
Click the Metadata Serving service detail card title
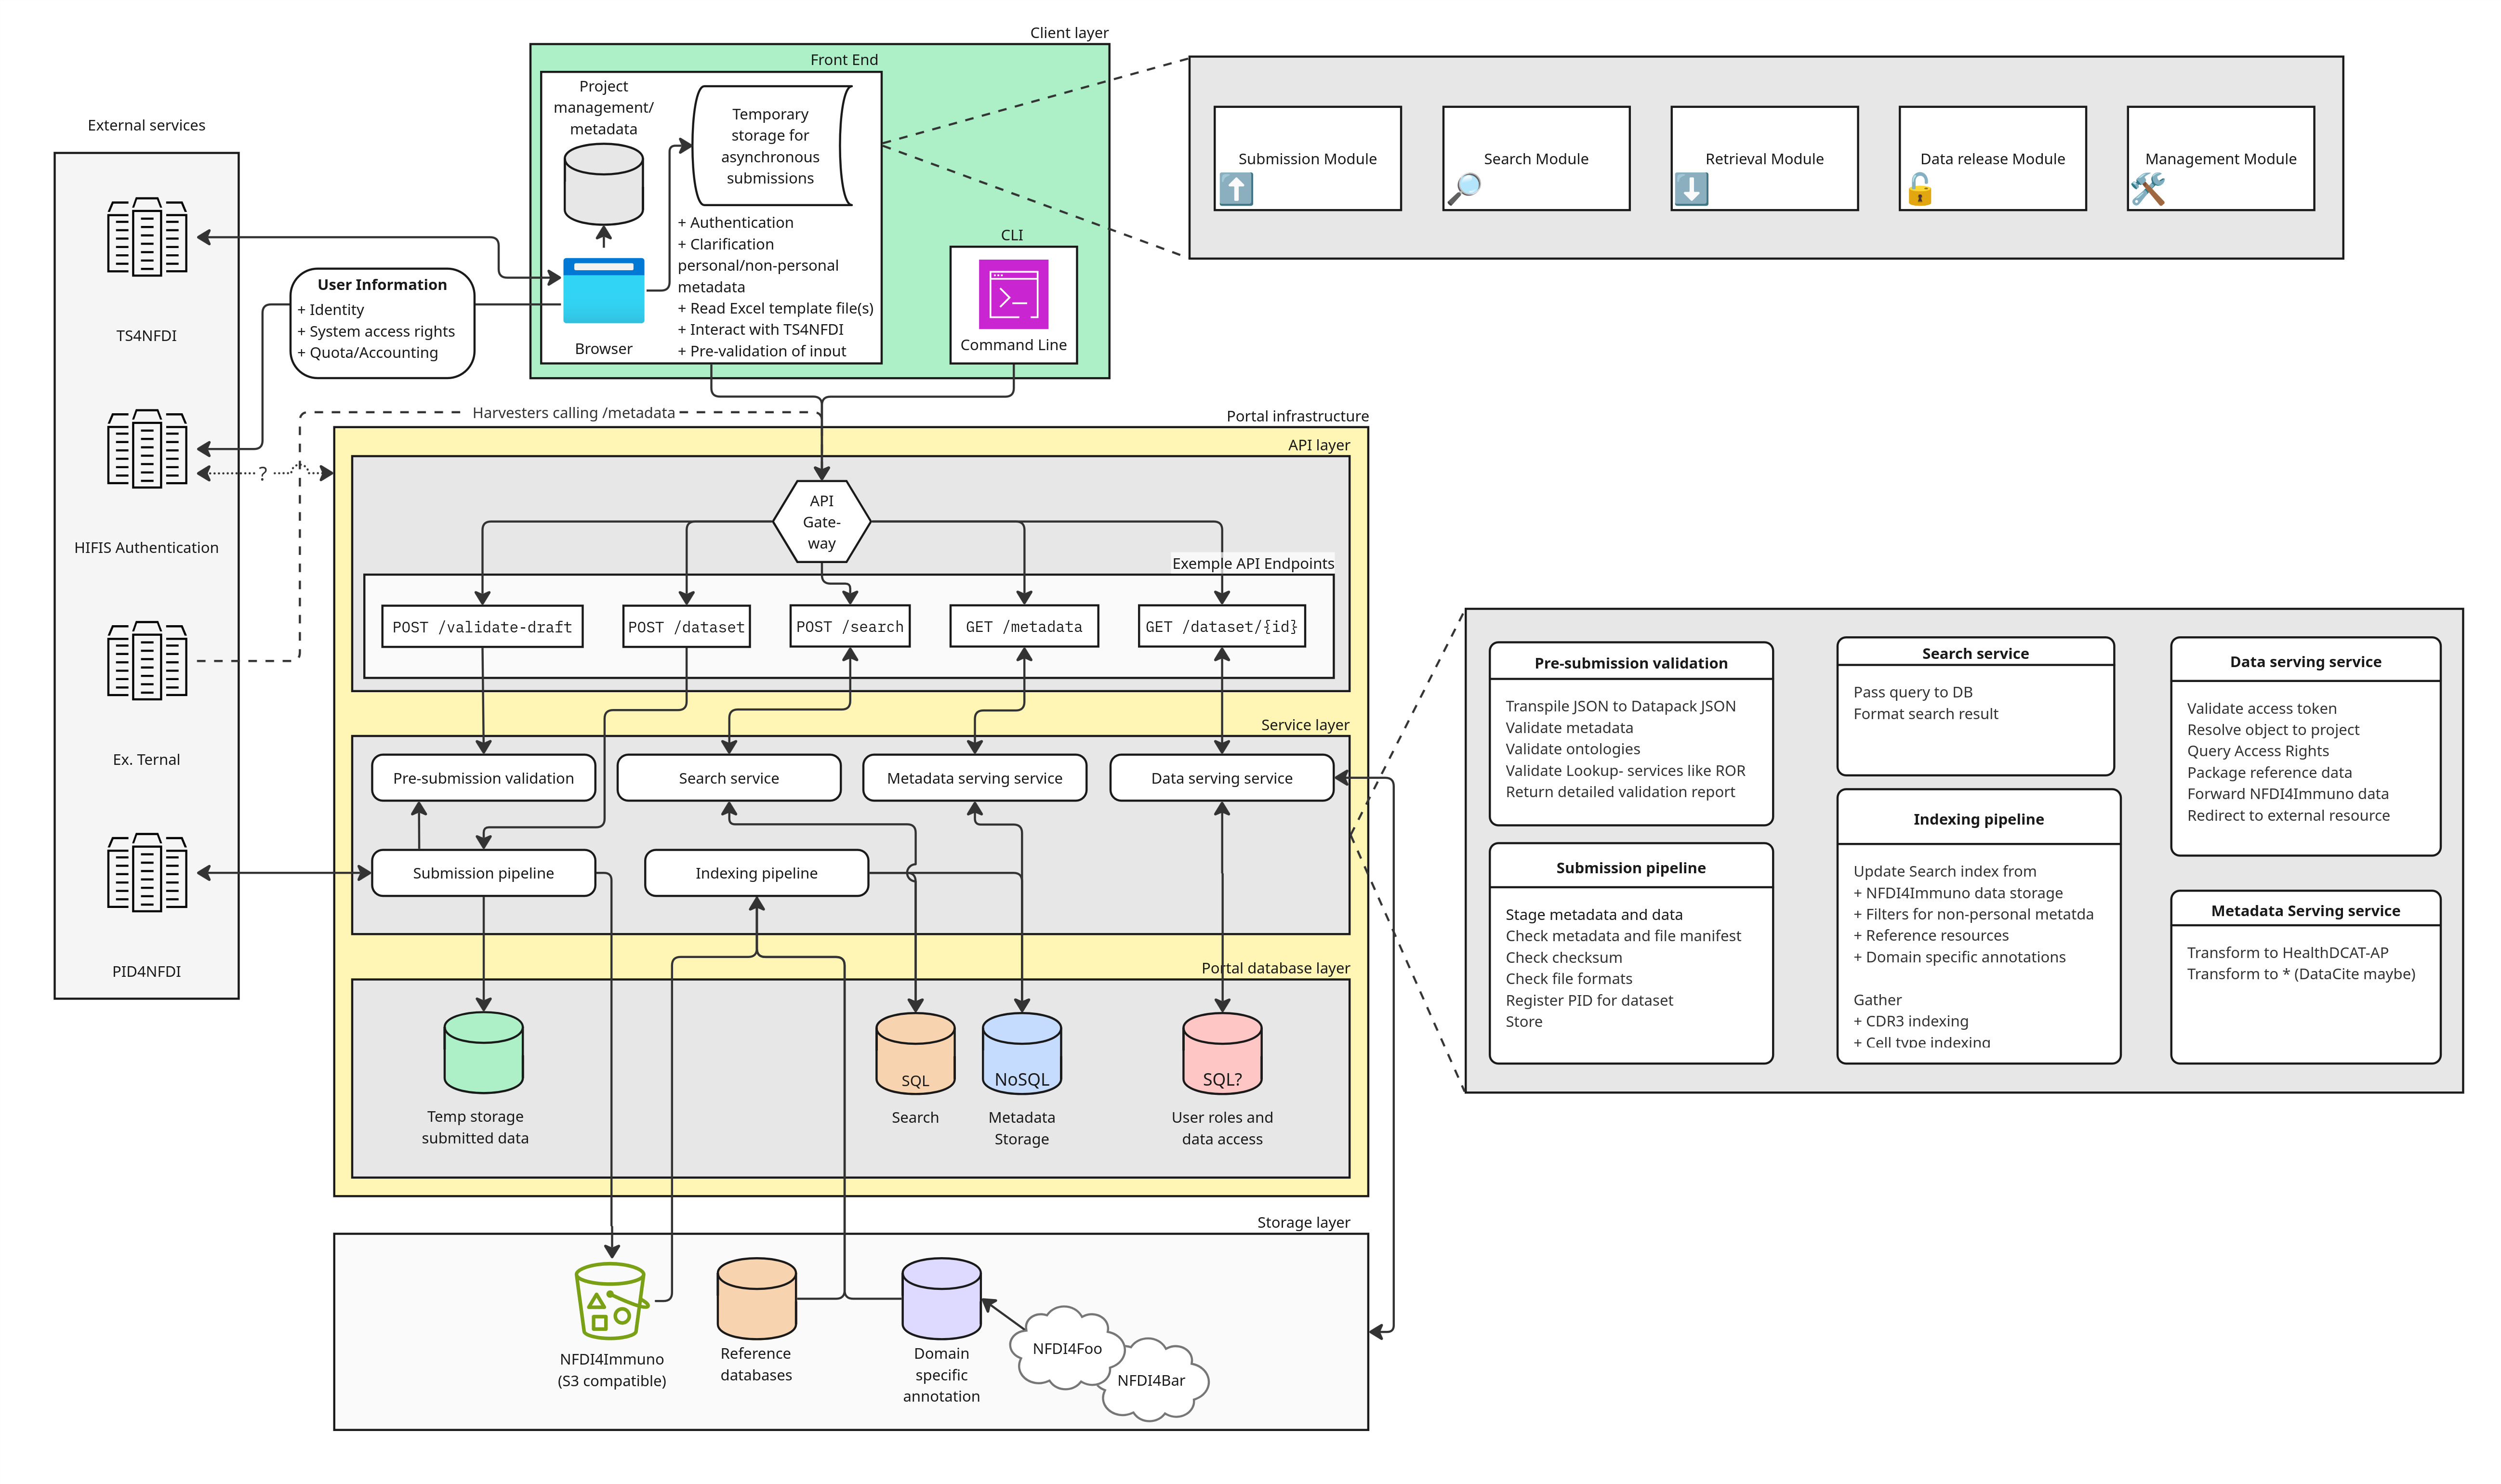pyautogui.click(x=2305, y=911)
